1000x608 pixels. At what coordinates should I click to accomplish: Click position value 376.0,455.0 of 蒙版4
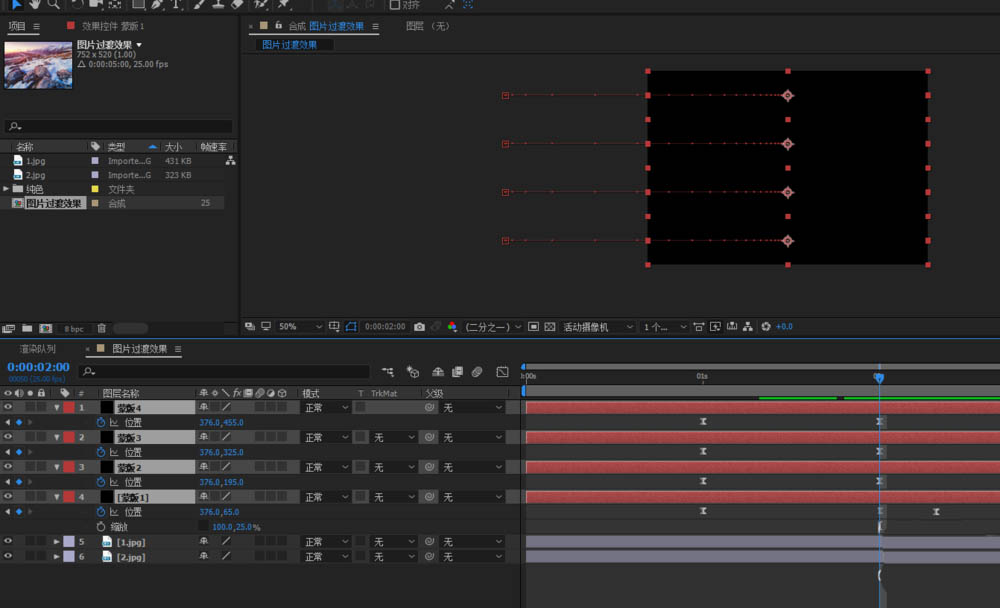click(x=221, y=423)
